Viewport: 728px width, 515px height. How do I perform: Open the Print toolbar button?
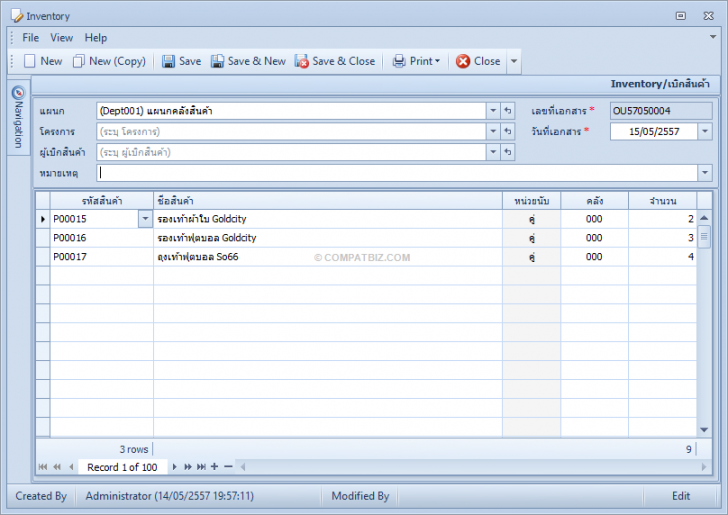[416, 61]
